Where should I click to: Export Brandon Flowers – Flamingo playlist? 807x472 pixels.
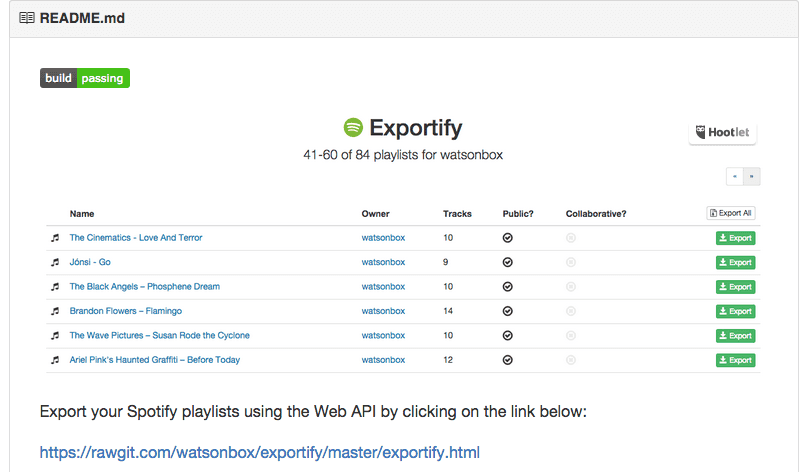[735, 311]
